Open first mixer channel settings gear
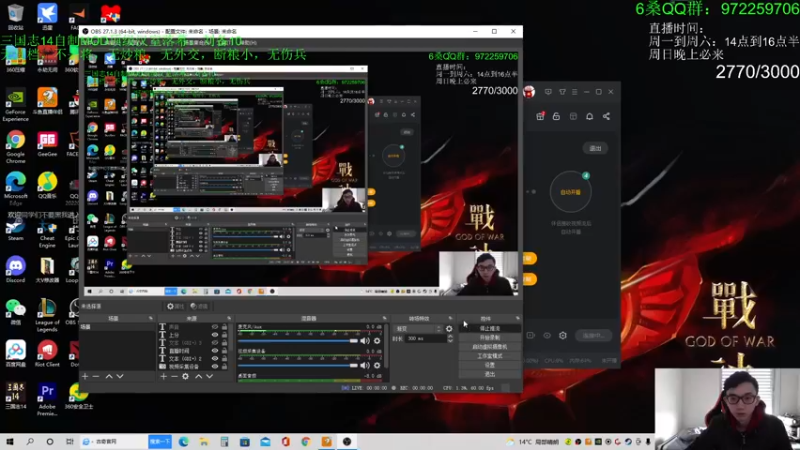The image size is (800, 450). (x=377, y=340)
